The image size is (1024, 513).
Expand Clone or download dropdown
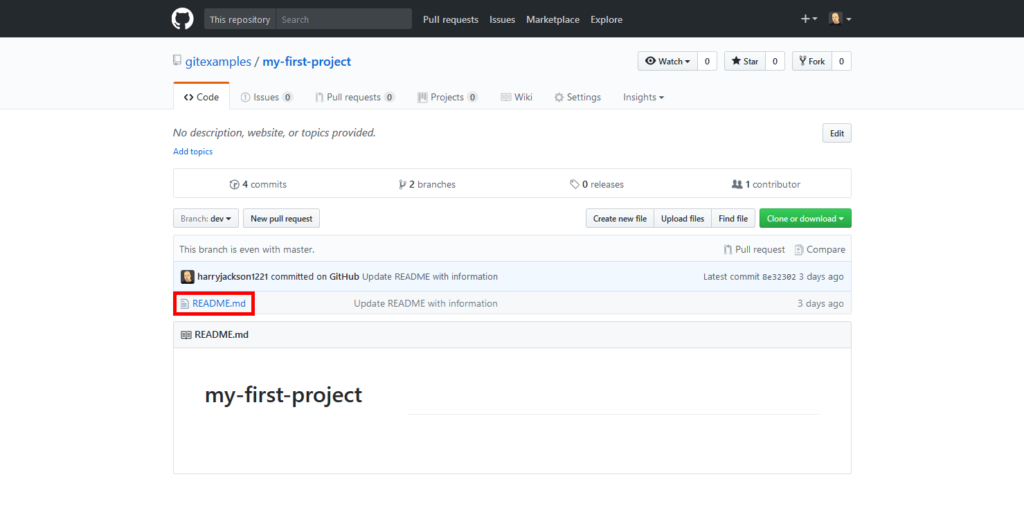tap(805, 218)
